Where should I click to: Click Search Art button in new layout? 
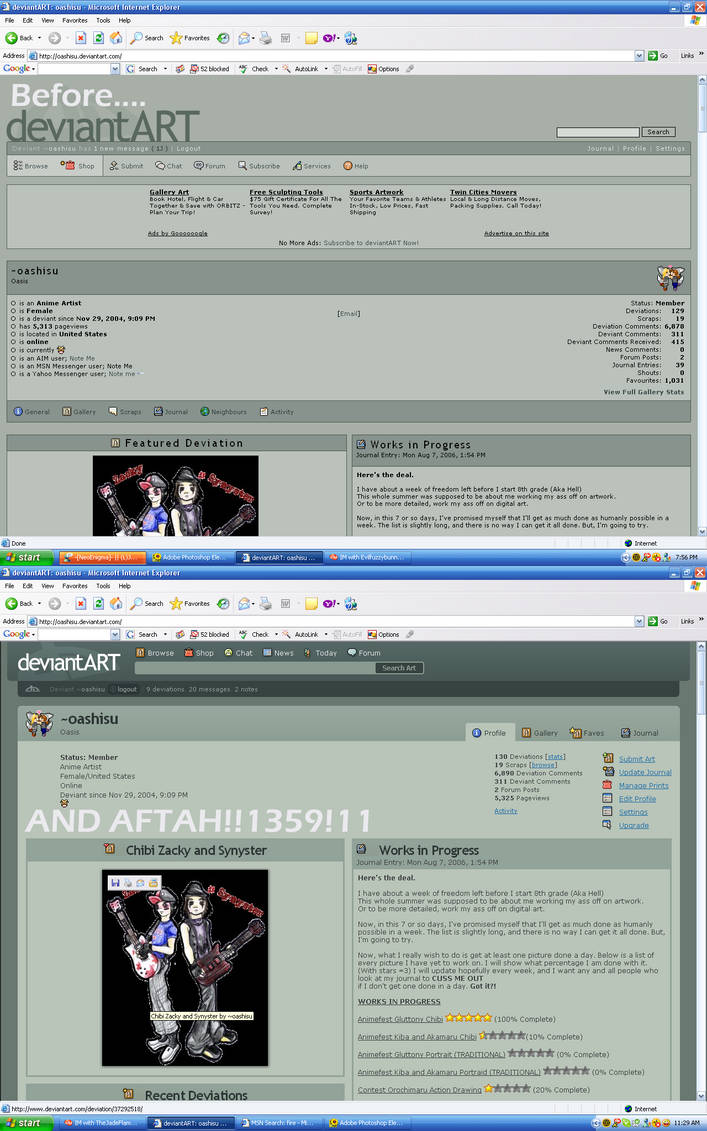399,668
